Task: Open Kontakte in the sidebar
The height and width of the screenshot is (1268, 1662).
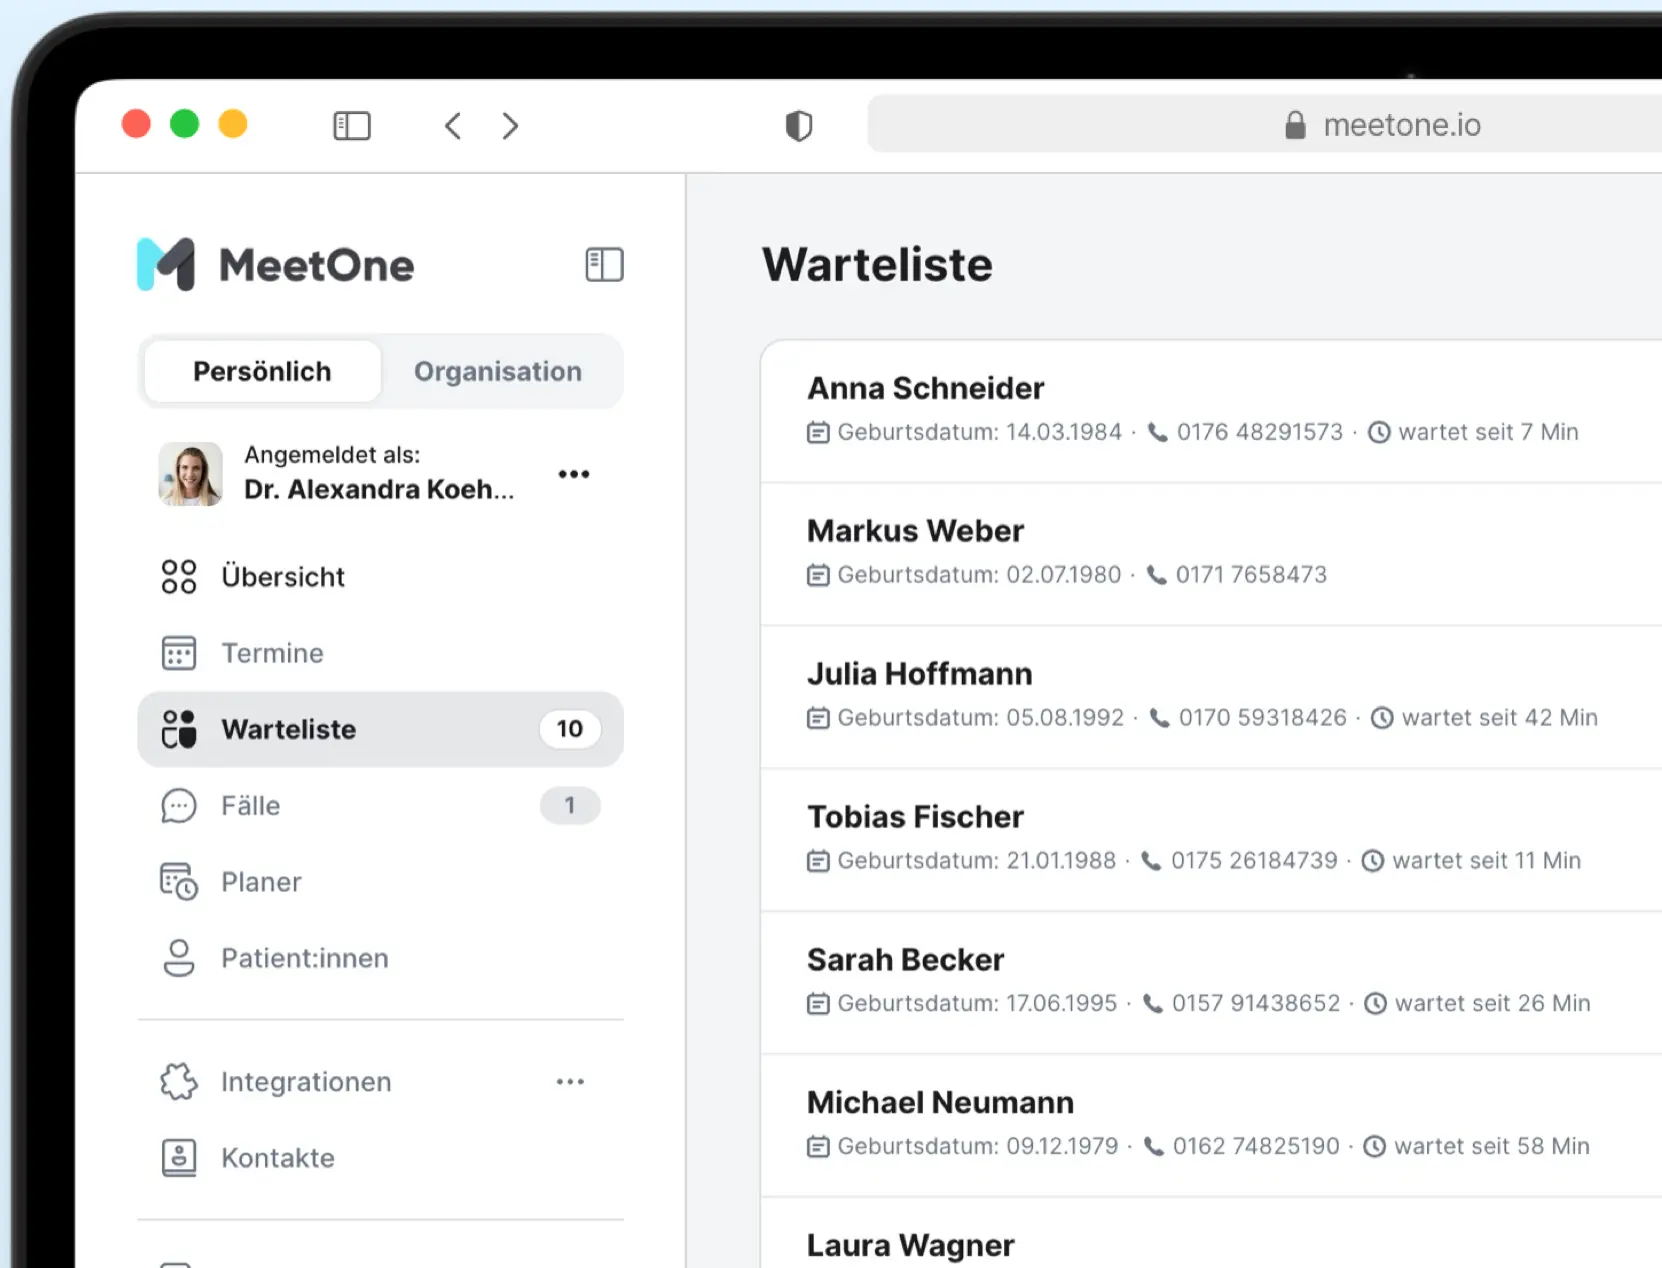Action: (380, 1158)
